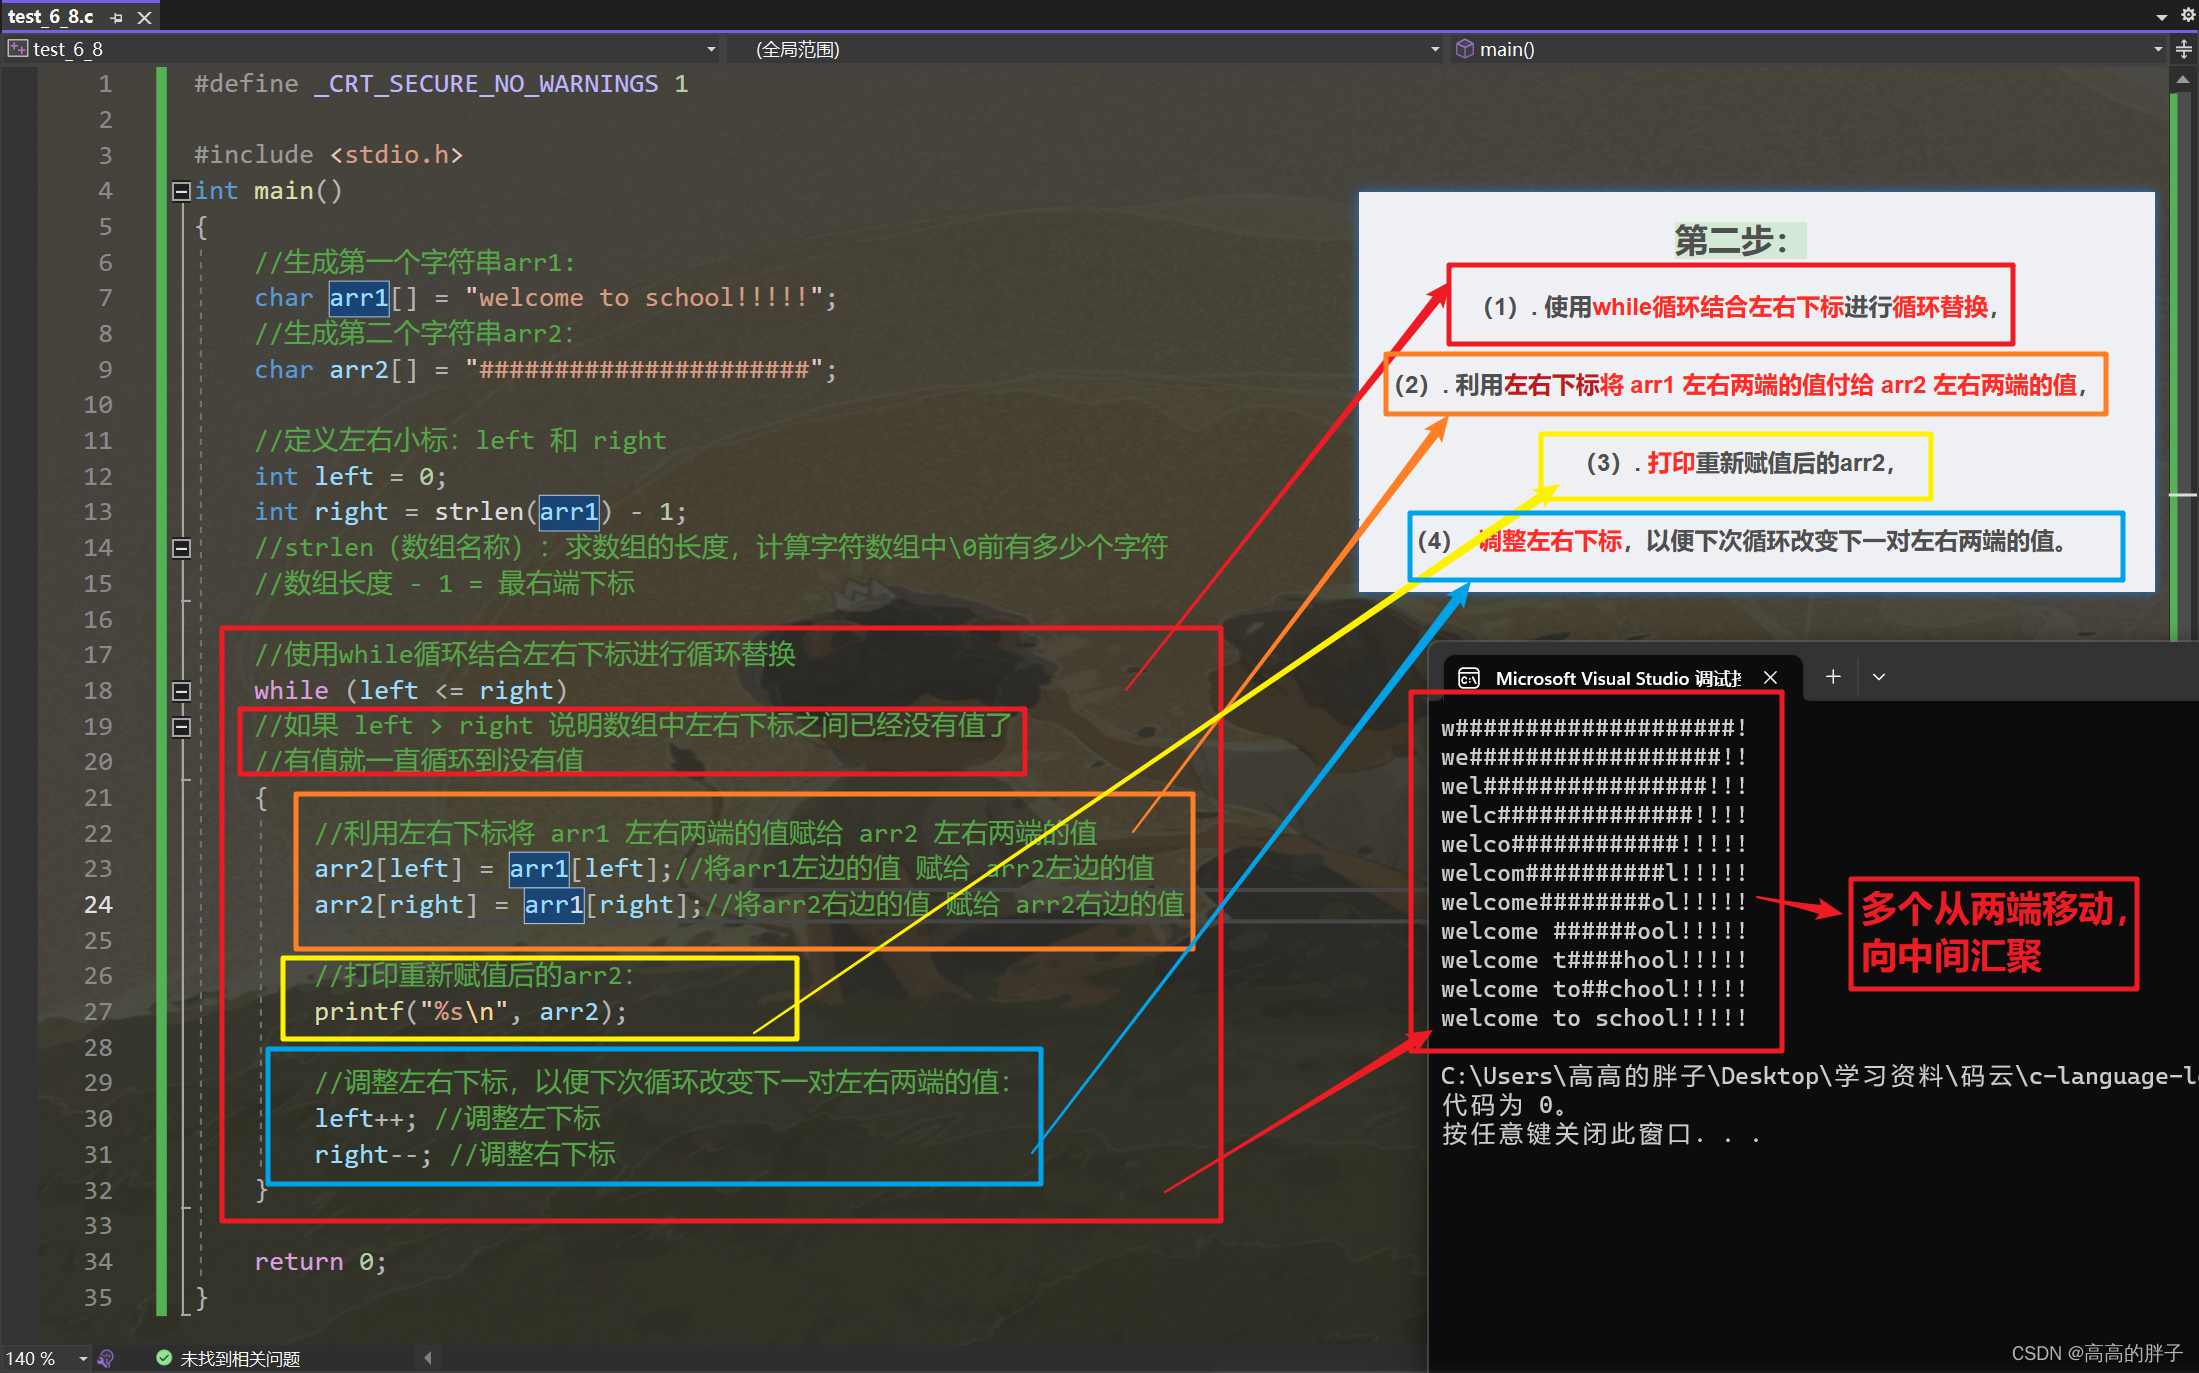
Task: Select the Microsoft Visual Studio debug console tab
Action: pyautogui.click(x=1617, y=678)
